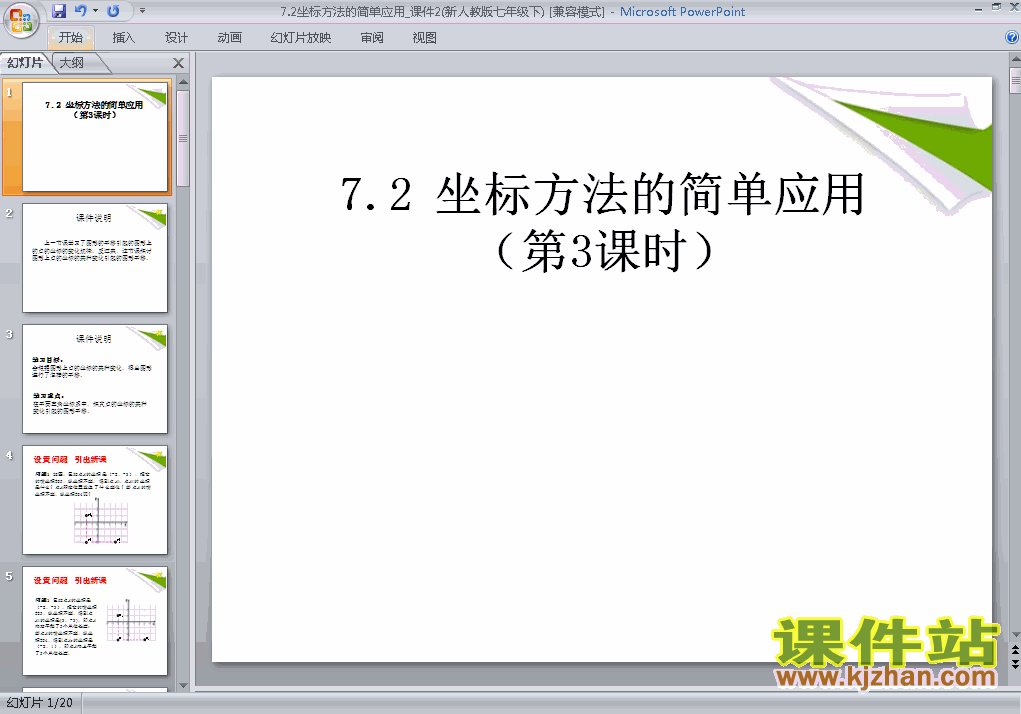Screen dimensions: 1021x714
Task: Click status bar 幻灯片 1/20 indicator
Action: 40,703
